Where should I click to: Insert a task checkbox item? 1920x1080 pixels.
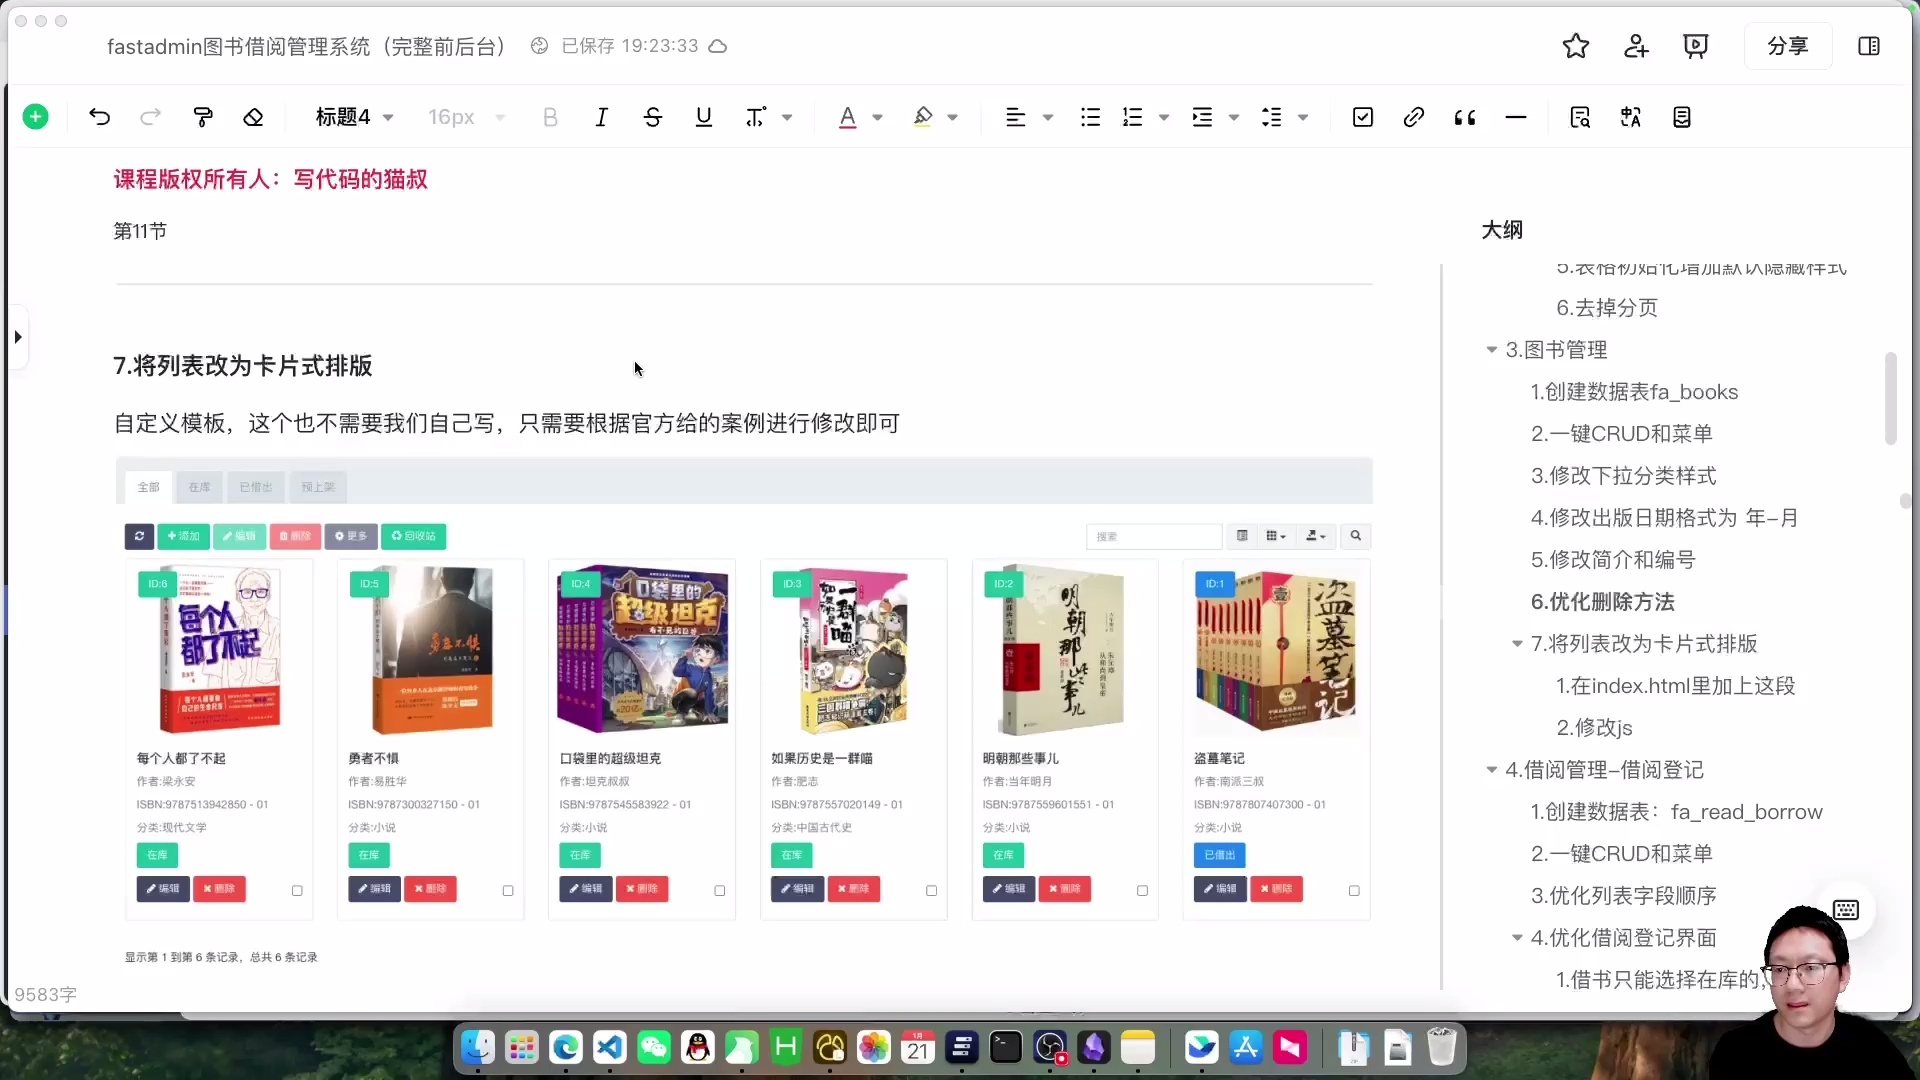click(1362, 117)
